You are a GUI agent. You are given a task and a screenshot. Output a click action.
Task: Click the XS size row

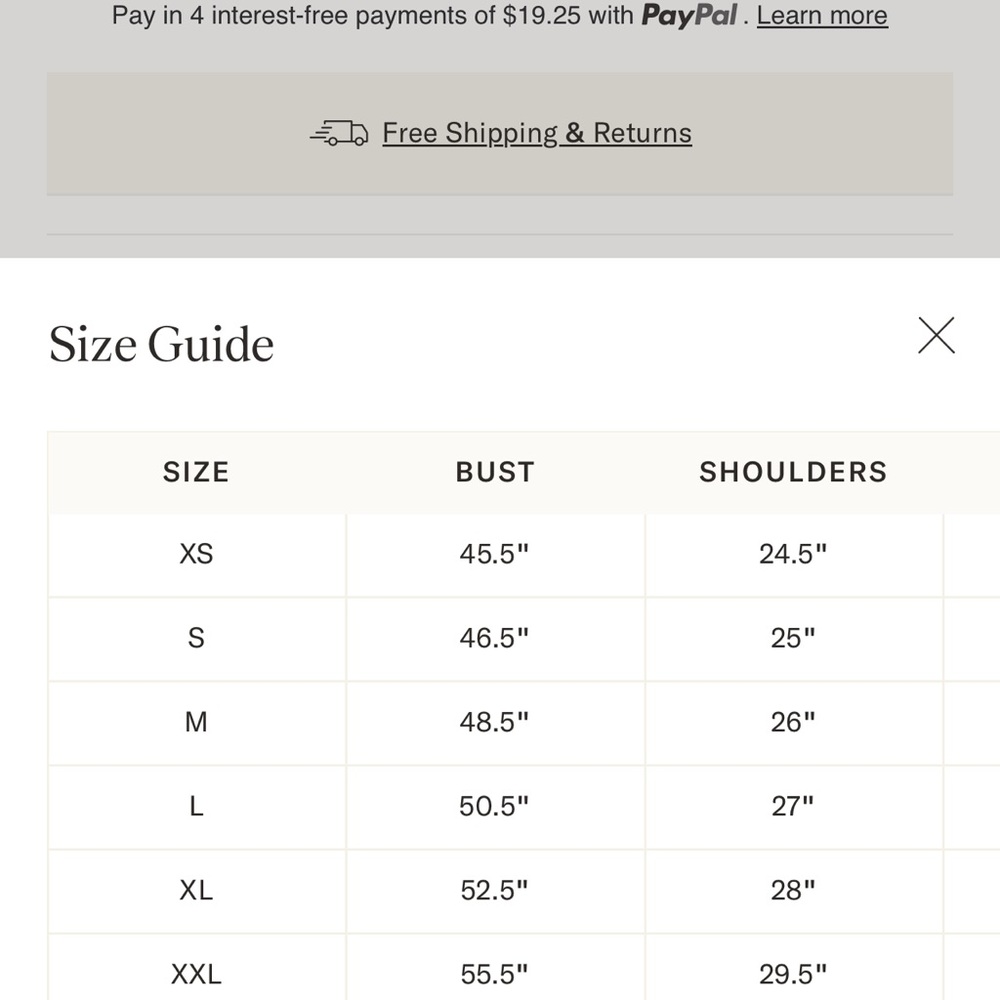click(524, 555)
